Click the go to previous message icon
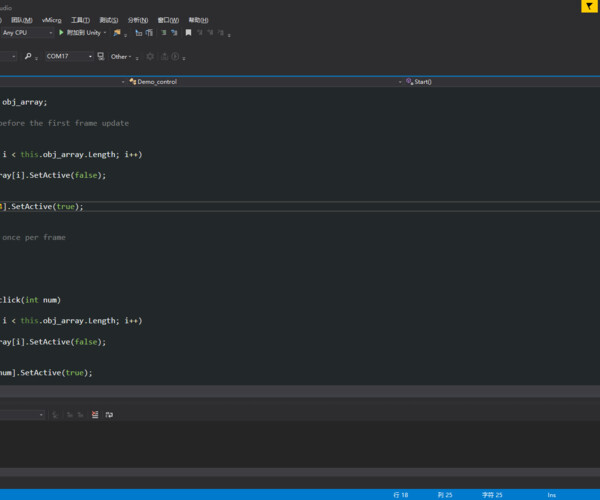This screenshot has width=600, height=500. [x=70, y=415]
